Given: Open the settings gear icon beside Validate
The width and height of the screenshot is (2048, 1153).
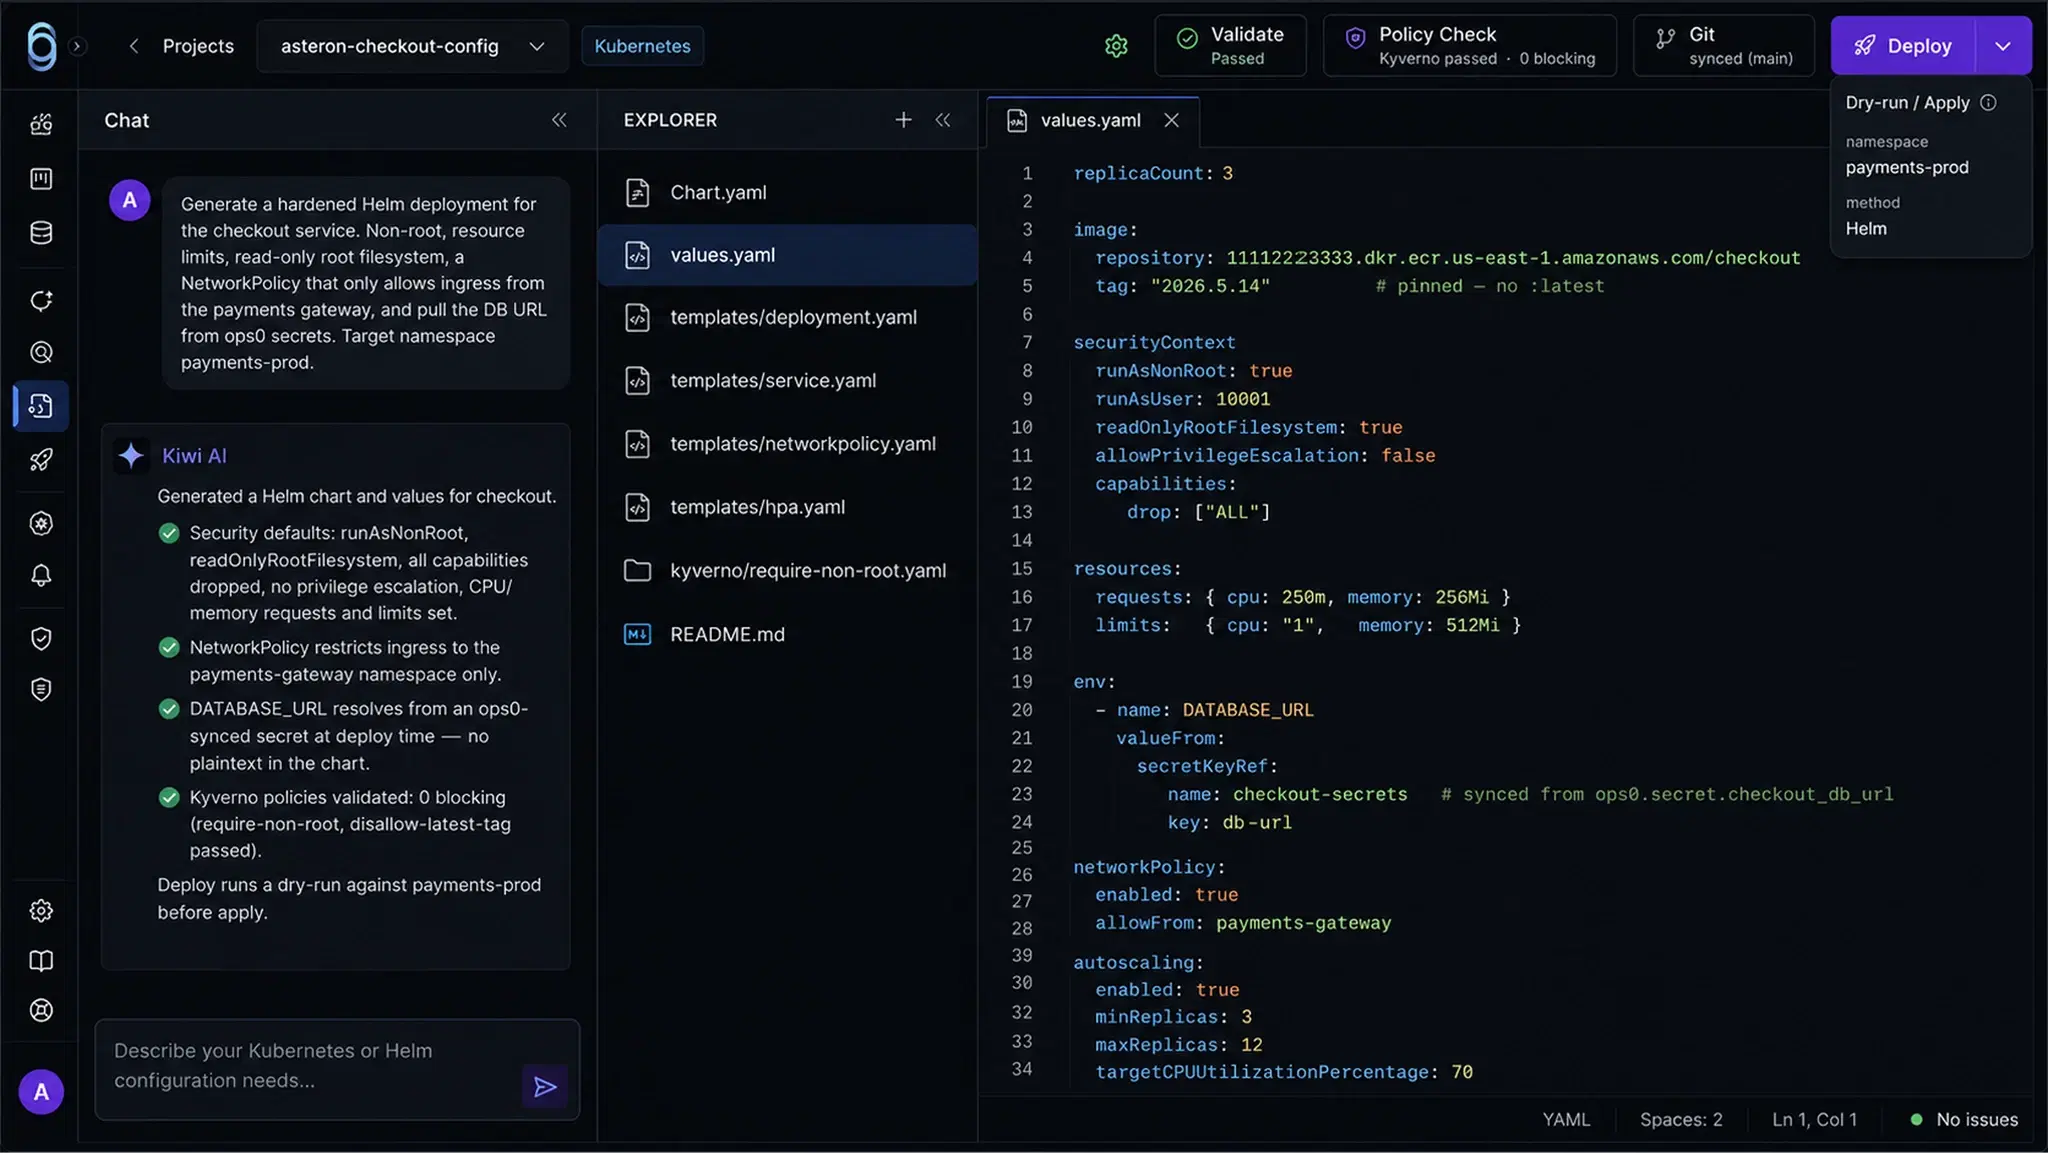Looking at the screenshot, I should point(1116,46).
